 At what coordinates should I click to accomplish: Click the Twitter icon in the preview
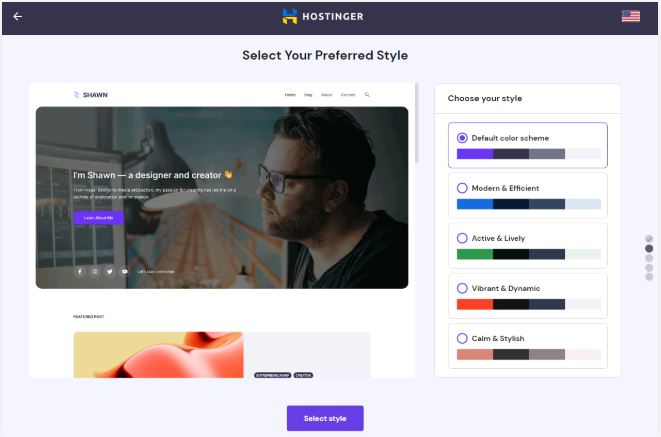click(110, 271)
